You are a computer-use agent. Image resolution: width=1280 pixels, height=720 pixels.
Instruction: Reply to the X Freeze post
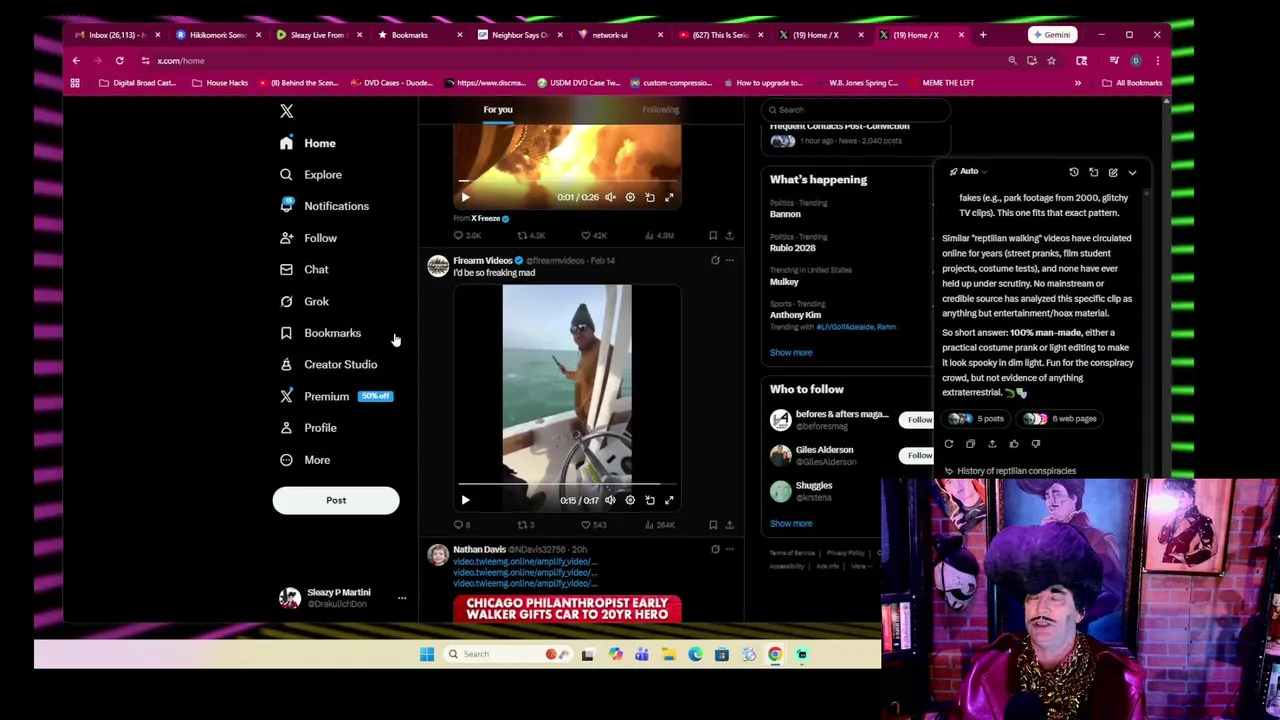467,236
